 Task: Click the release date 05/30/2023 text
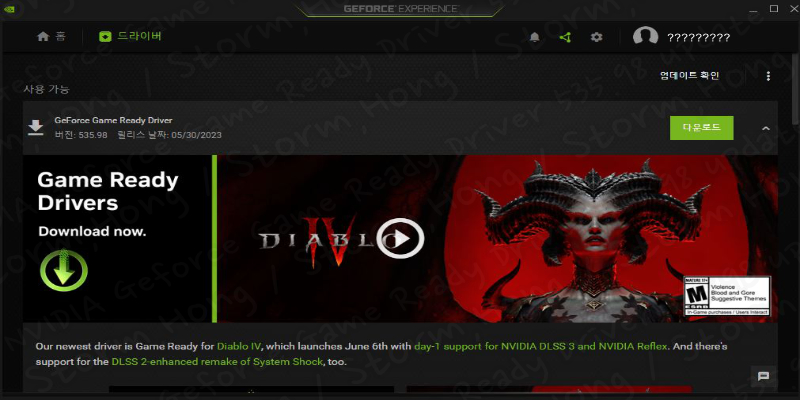click(169, 135)
